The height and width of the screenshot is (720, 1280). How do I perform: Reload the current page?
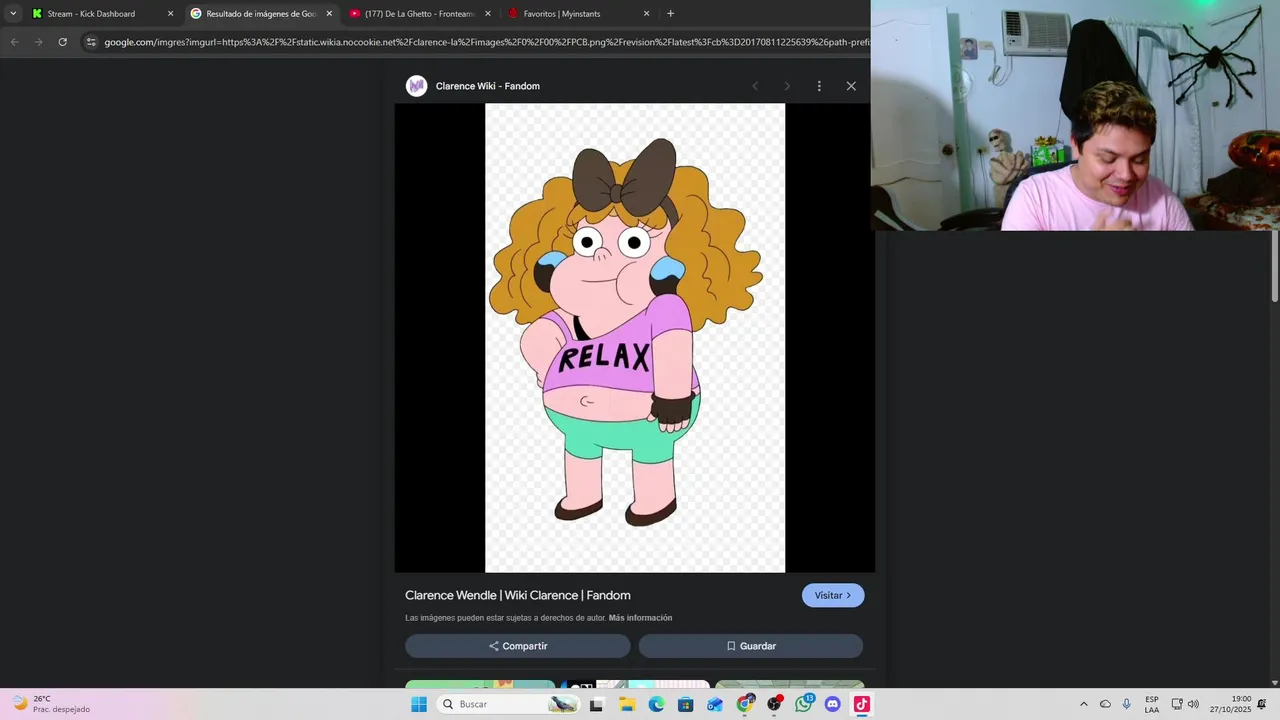click(62, 42)
